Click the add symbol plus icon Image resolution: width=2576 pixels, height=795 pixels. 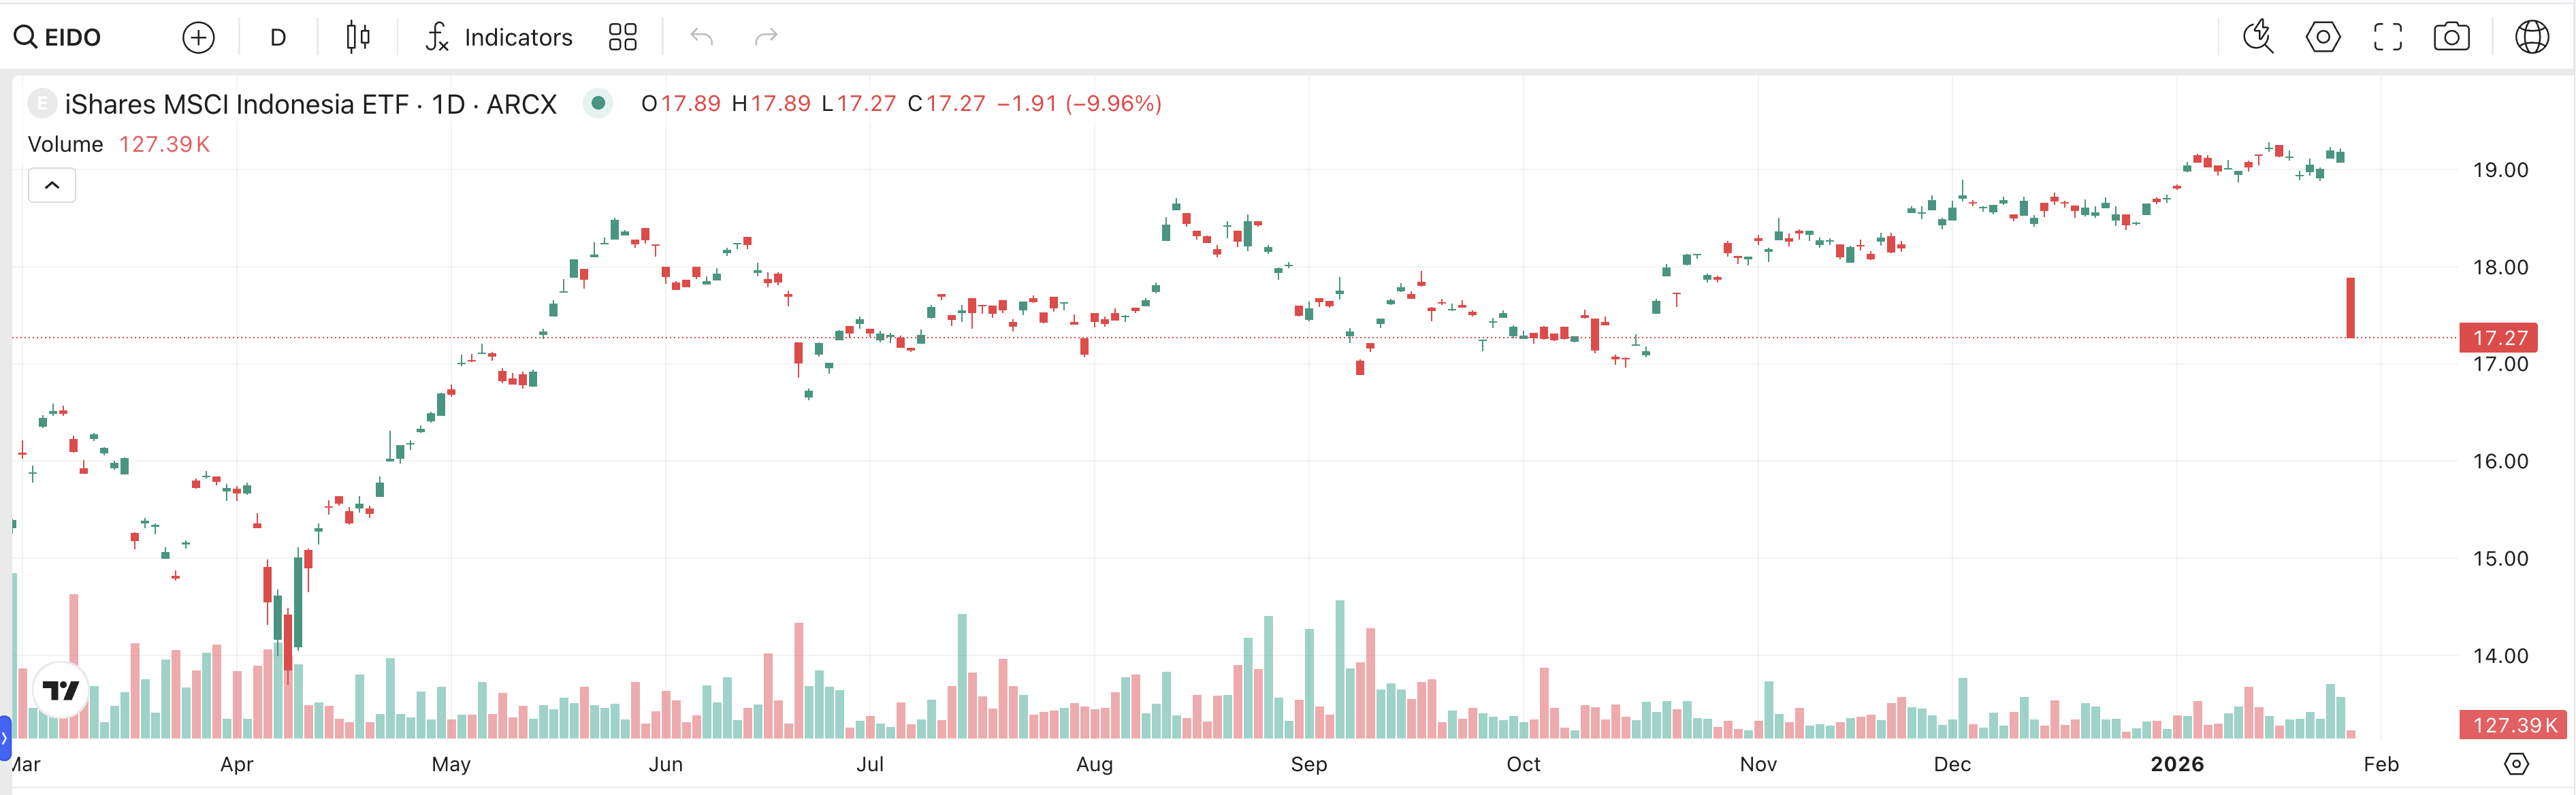click(198, 37)
